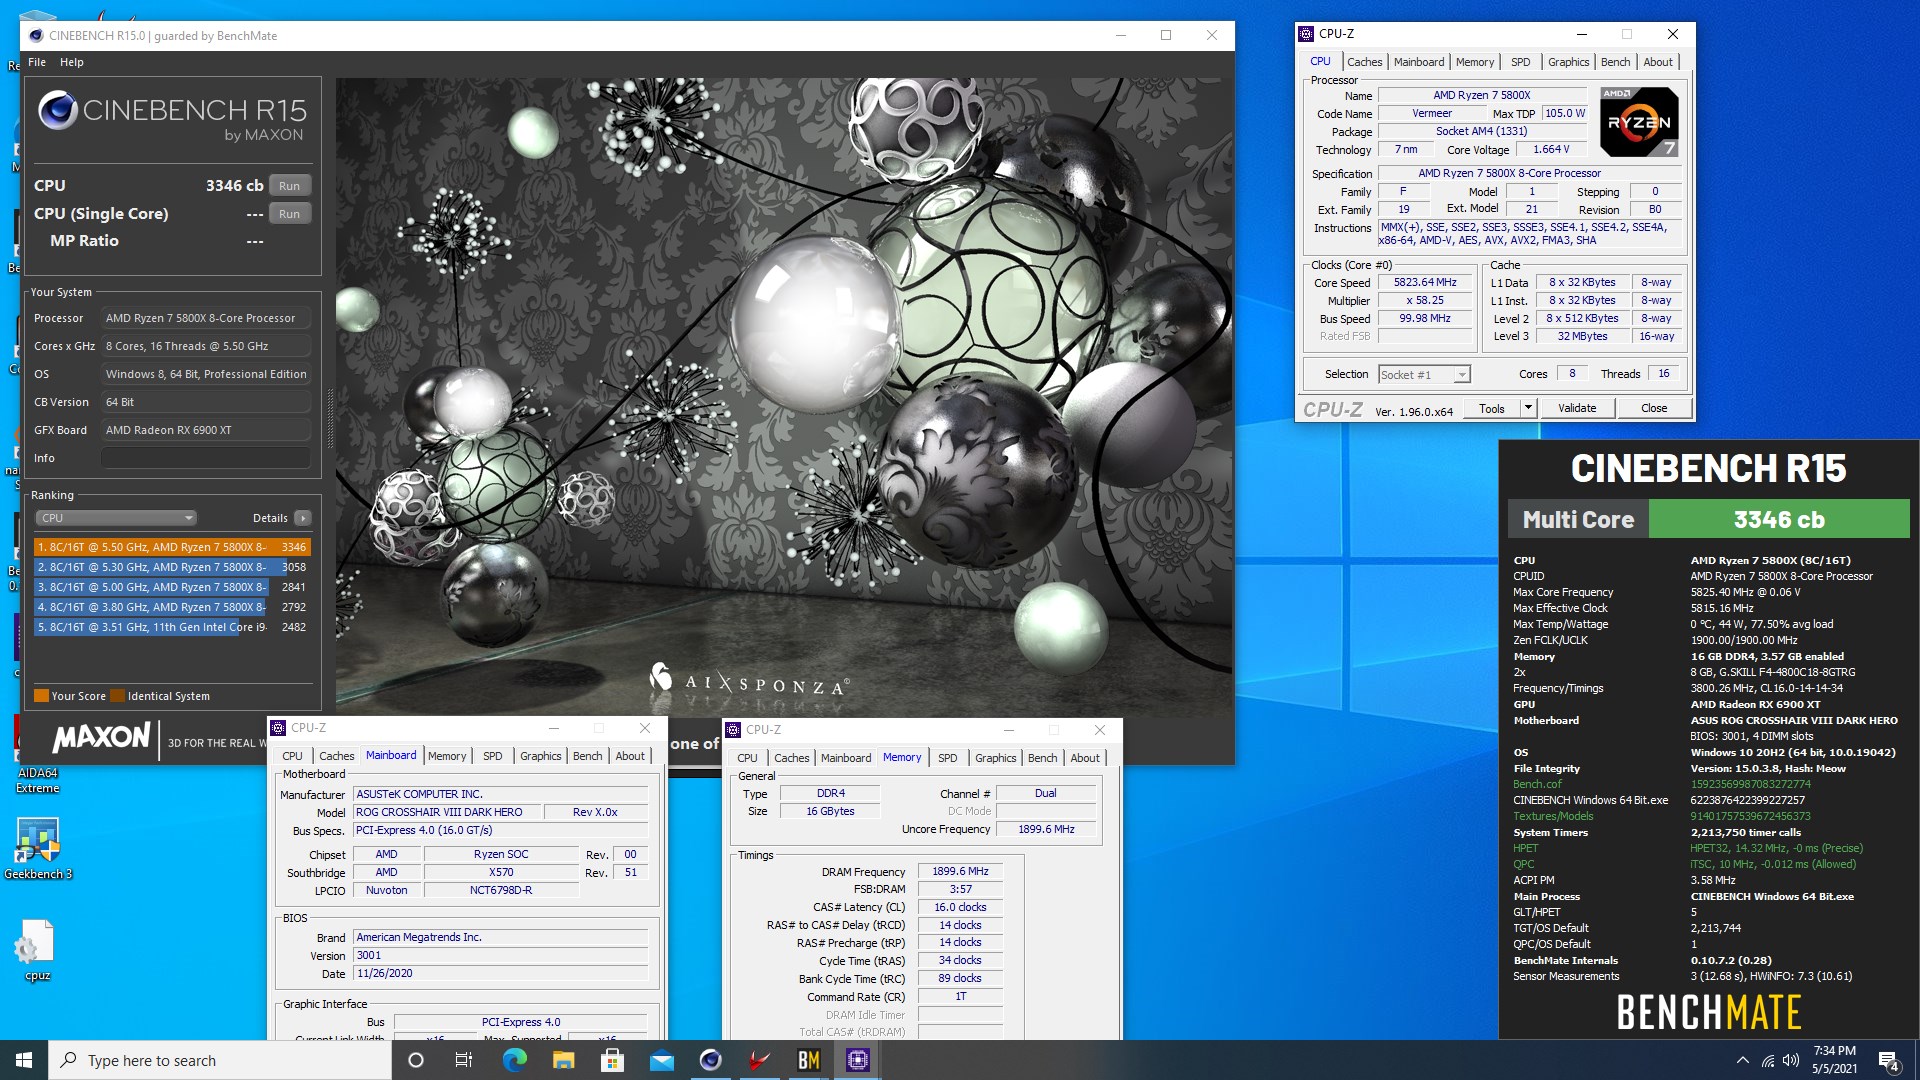Select ranking row 4 at 3.80 GHz
Viewport: 1920px width, 1080px height.
172,607
